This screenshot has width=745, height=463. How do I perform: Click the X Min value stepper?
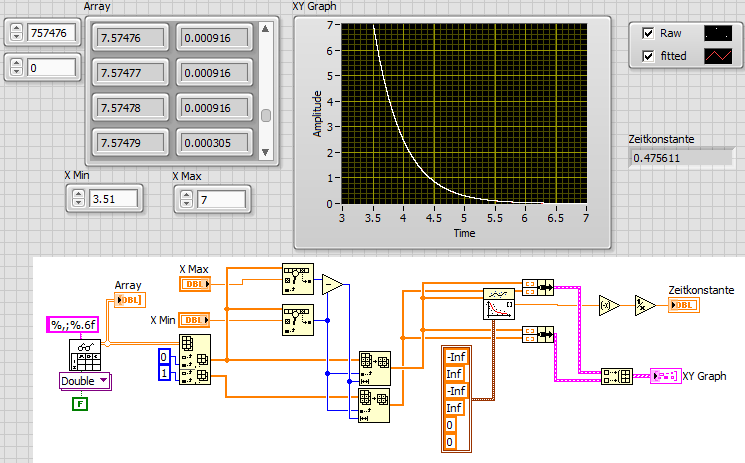78,198
